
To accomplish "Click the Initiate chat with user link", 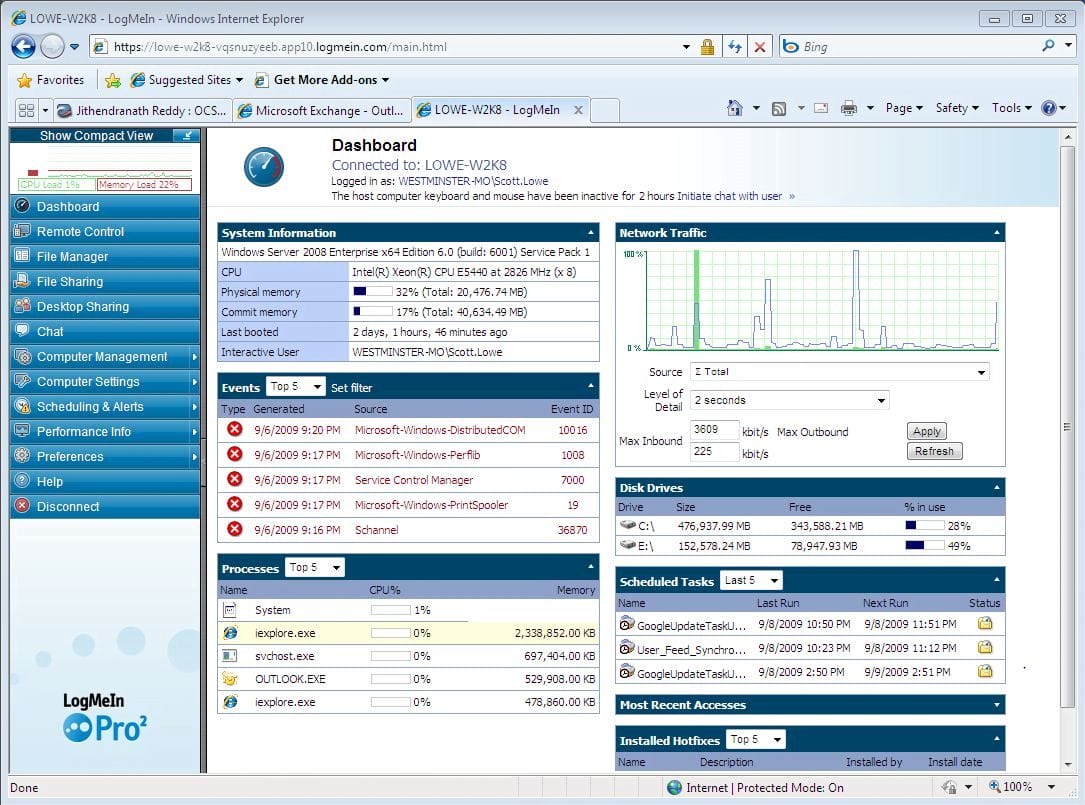I will coord(731,196).
